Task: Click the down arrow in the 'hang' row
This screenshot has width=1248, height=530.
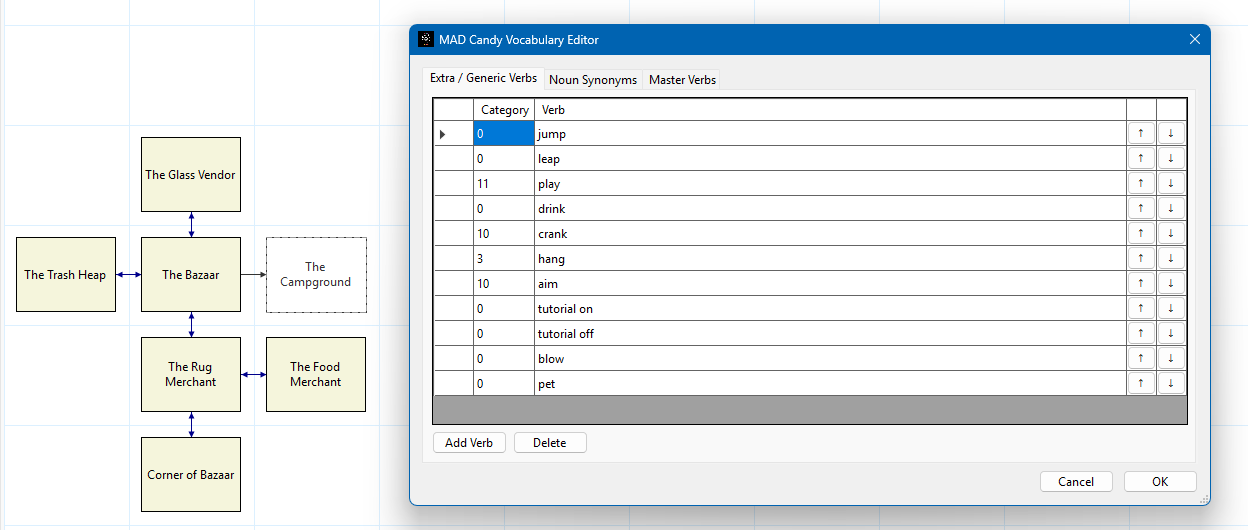Action: point(1170,259)
